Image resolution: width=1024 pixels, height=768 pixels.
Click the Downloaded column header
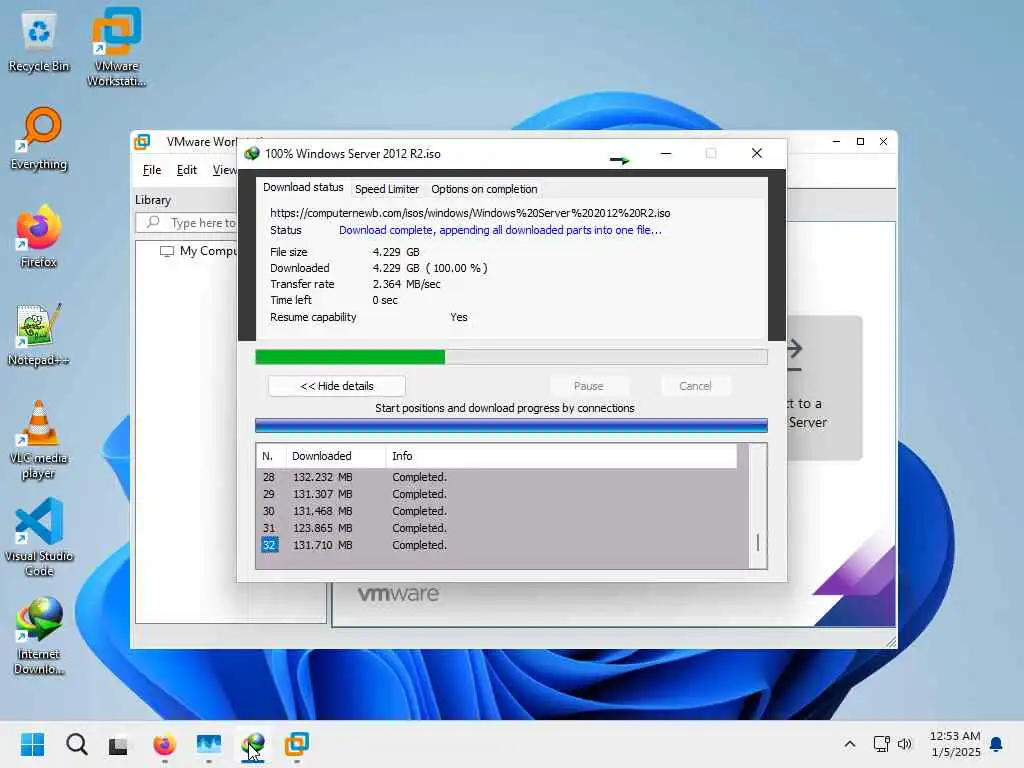click(x=336, y=456)
